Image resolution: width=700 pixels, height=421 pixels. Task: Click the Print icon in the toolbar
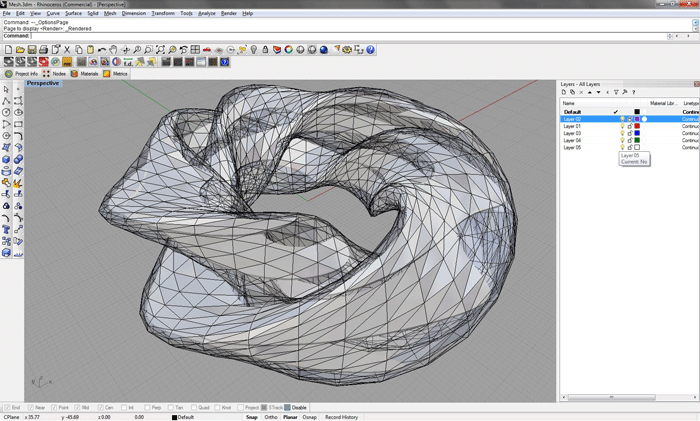pos(44,49)
